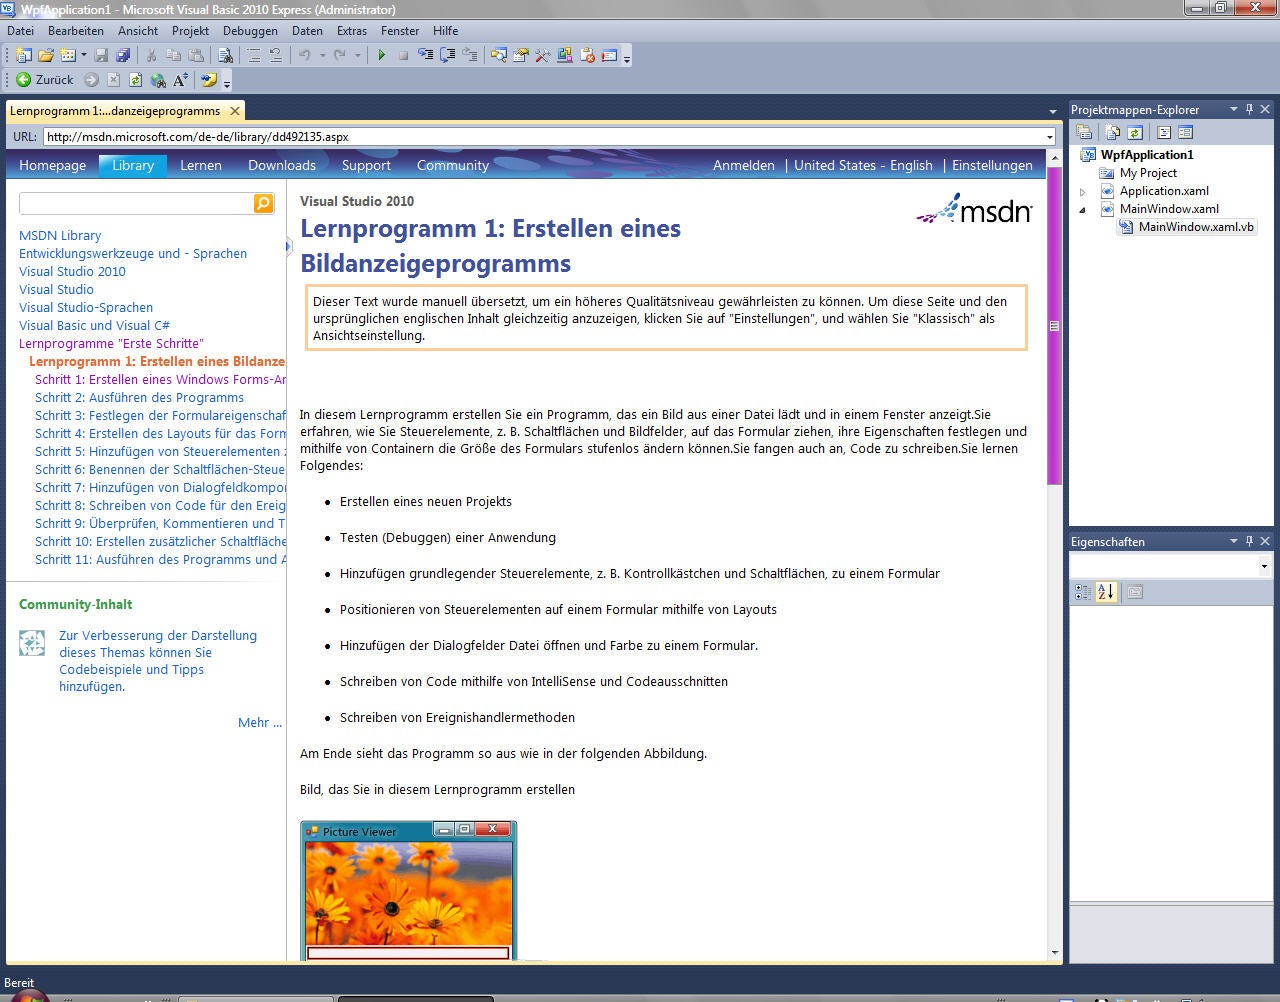
Task: Click the Mehr ... link
Action: [260, 722]
